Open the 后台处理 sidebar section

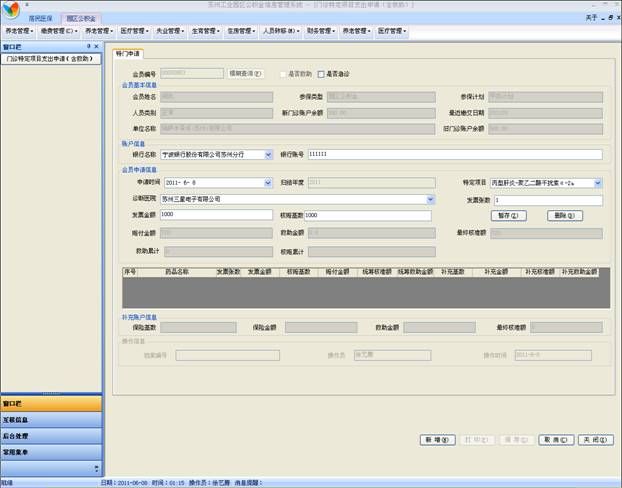[51, 436]
